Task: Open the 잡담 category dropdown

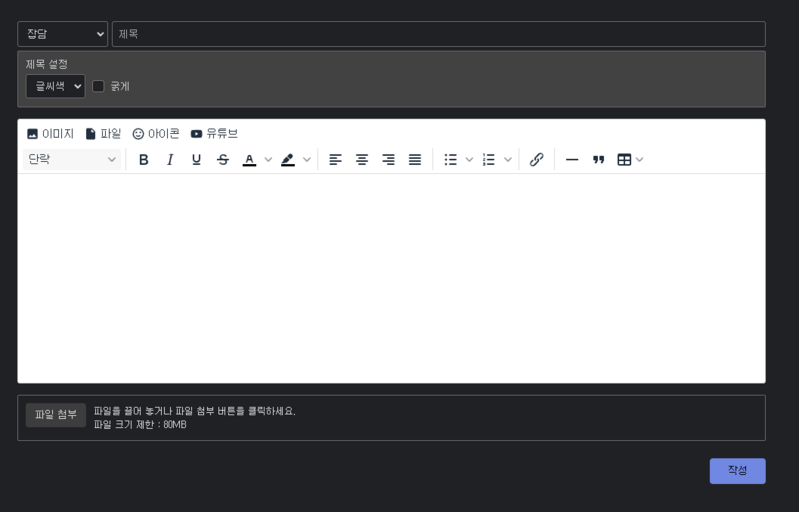Action: [x=62, y=34]
